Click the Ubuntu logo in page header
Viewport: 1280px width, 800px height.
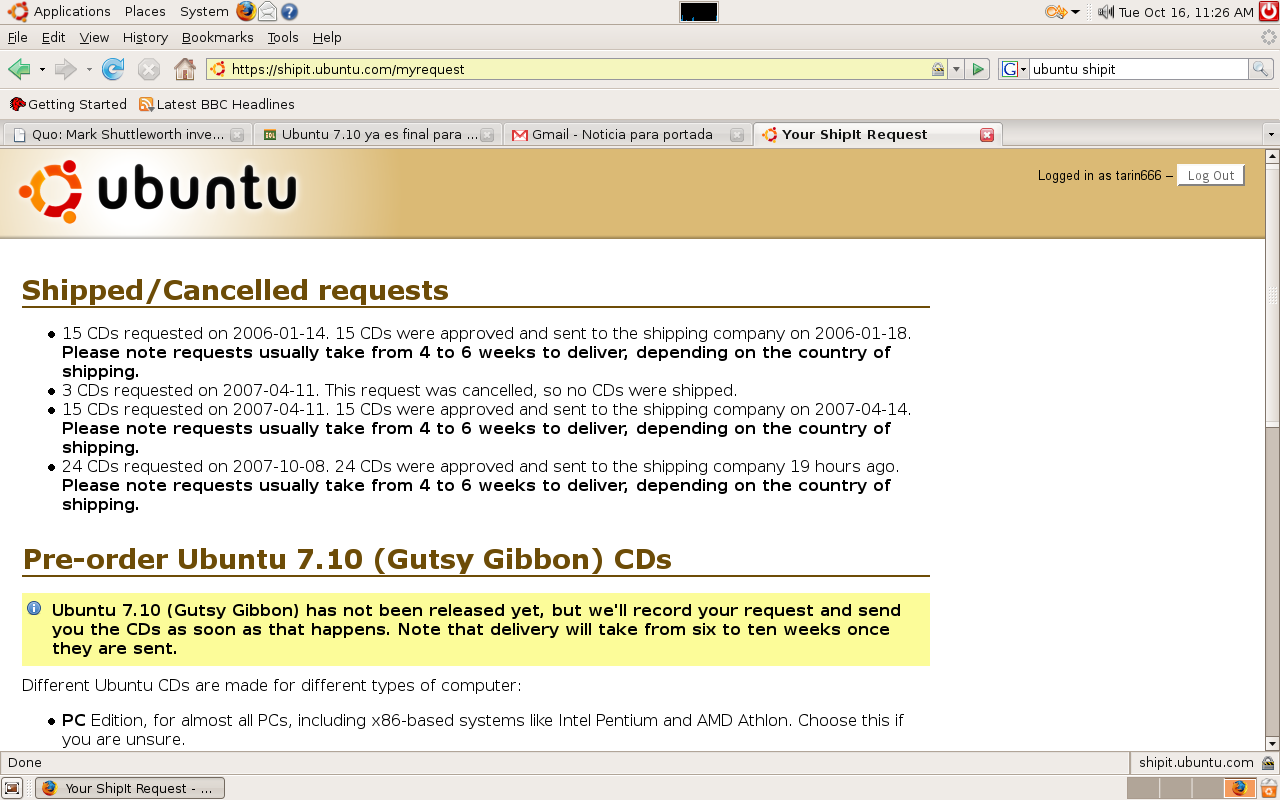coord(159,190)
